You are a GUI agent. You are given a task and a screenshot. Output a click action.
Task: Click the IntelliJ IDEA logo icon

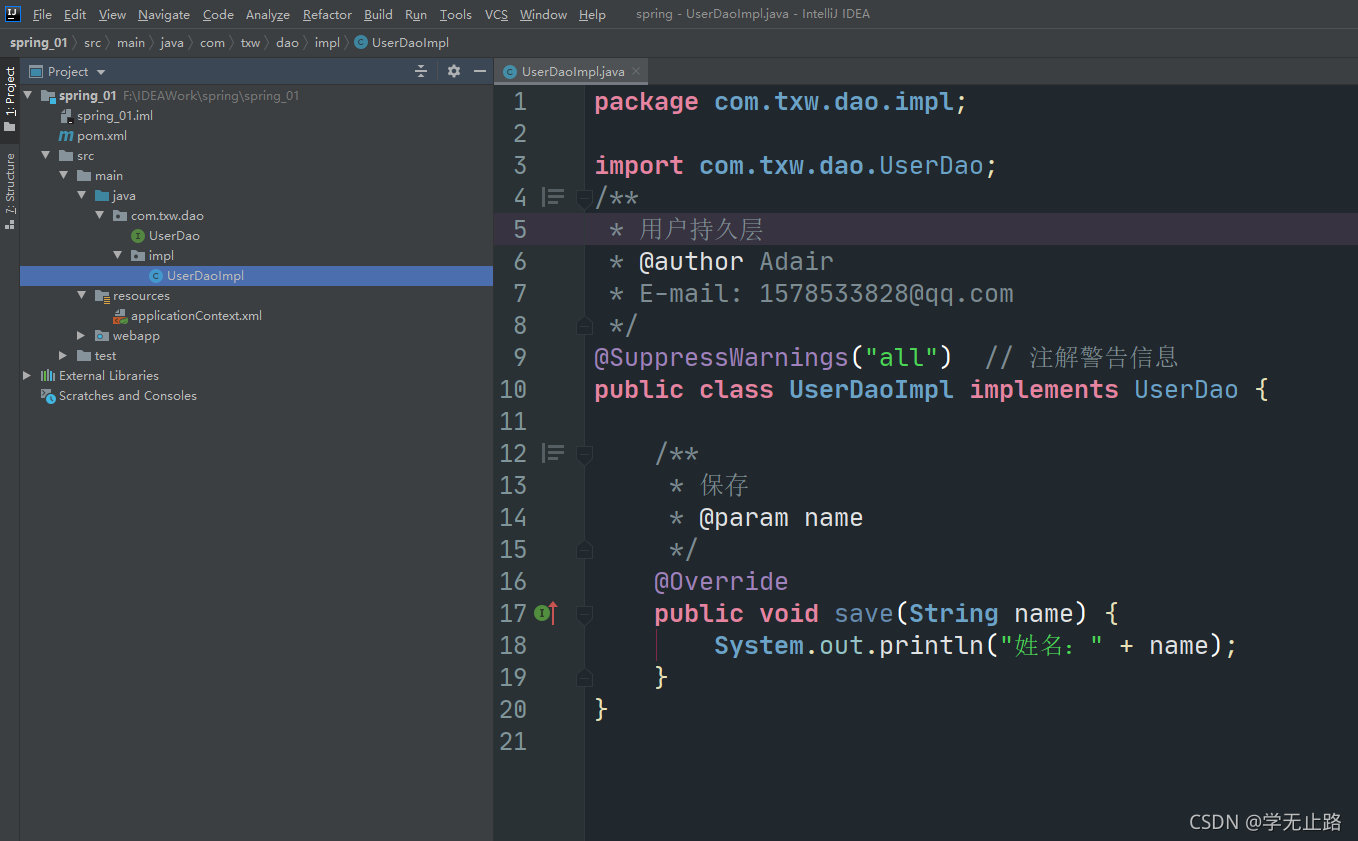point(13,14)
